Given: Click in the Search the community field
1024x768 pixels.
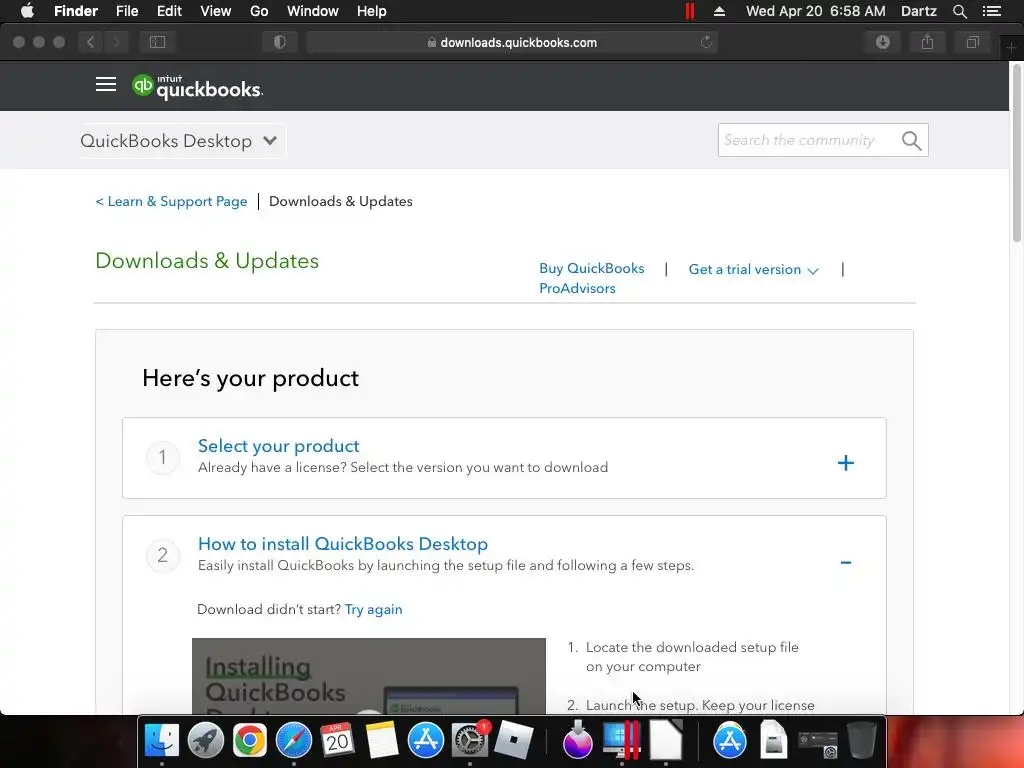Looking at the screenshot, I should 808,140.
